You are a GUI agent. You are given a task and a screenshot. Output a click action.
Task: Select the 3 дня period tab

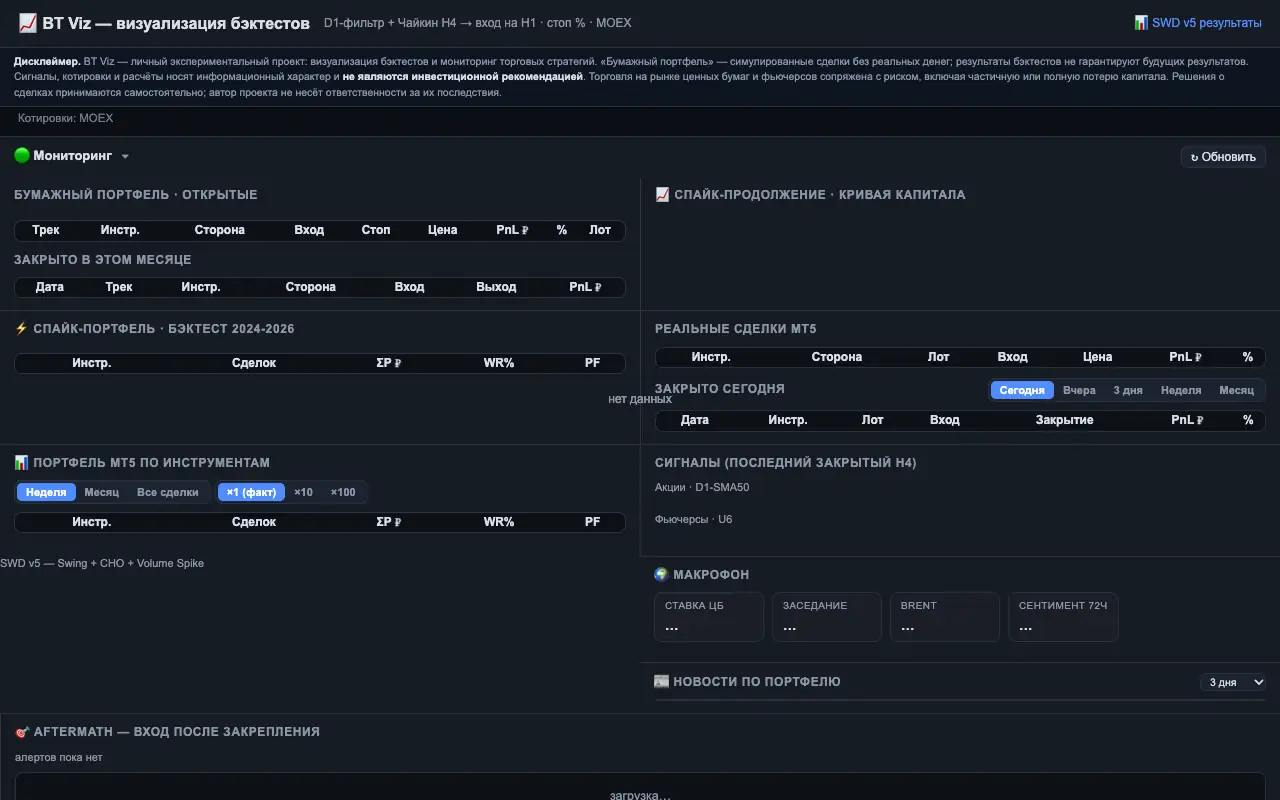pos(1128,390)
